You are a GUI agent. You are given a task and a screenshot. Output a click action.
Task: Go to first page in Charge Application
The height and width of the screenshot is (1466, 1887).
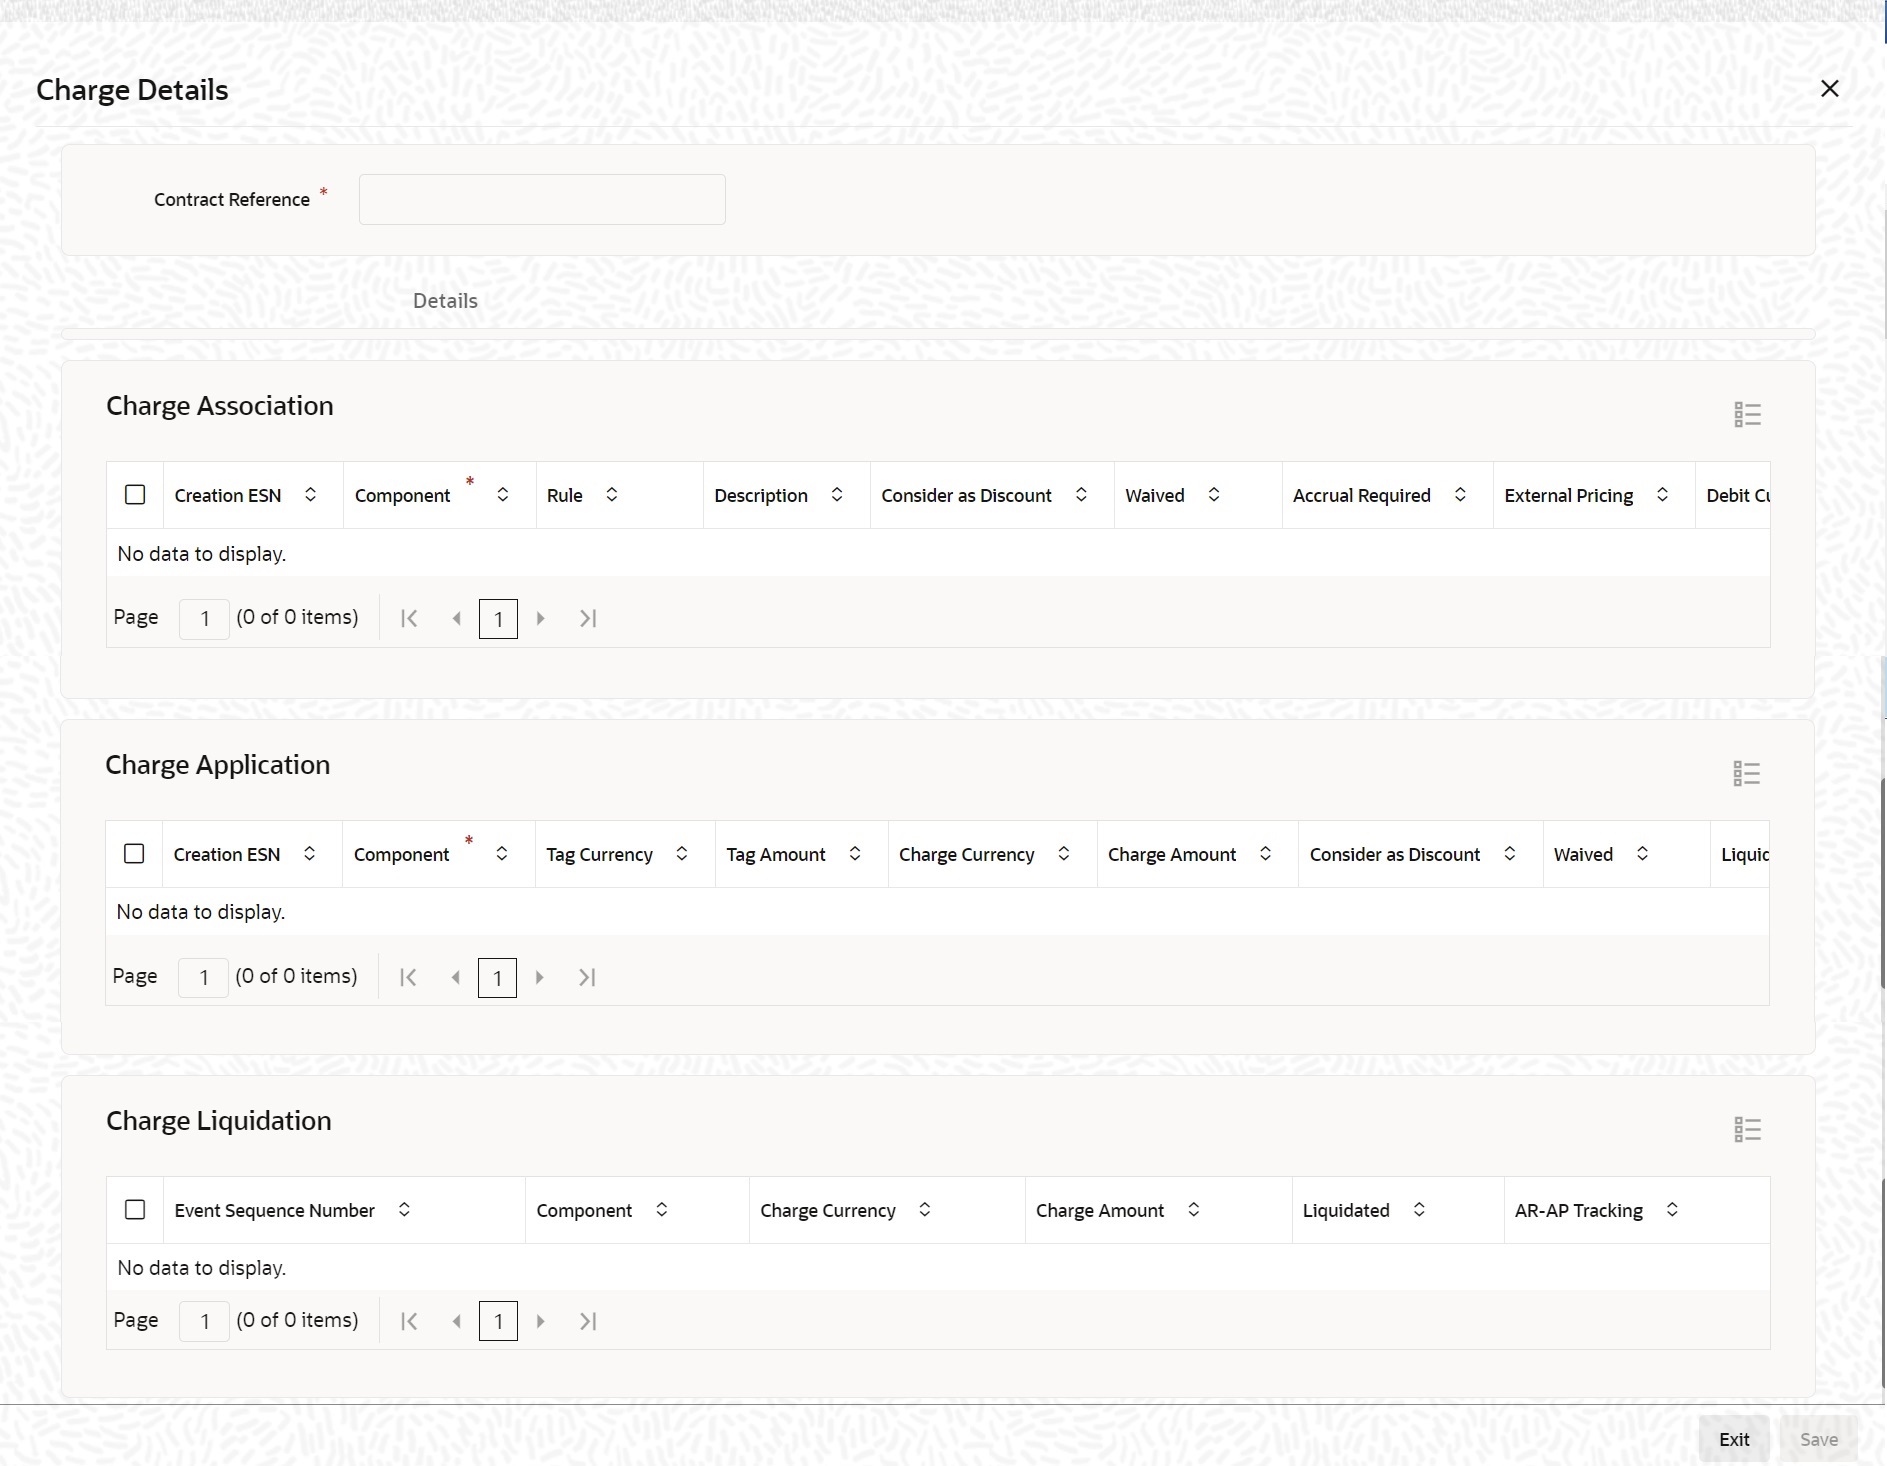[x=408, y=977]
